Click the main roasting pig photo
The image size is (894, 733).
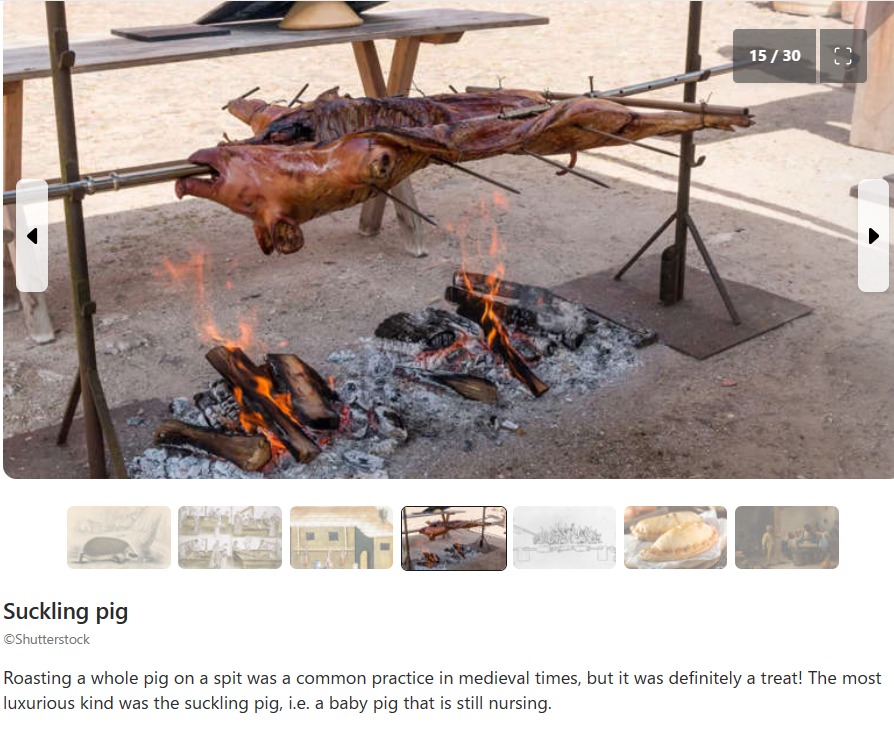pyautogui.click(x=448, y=239)
